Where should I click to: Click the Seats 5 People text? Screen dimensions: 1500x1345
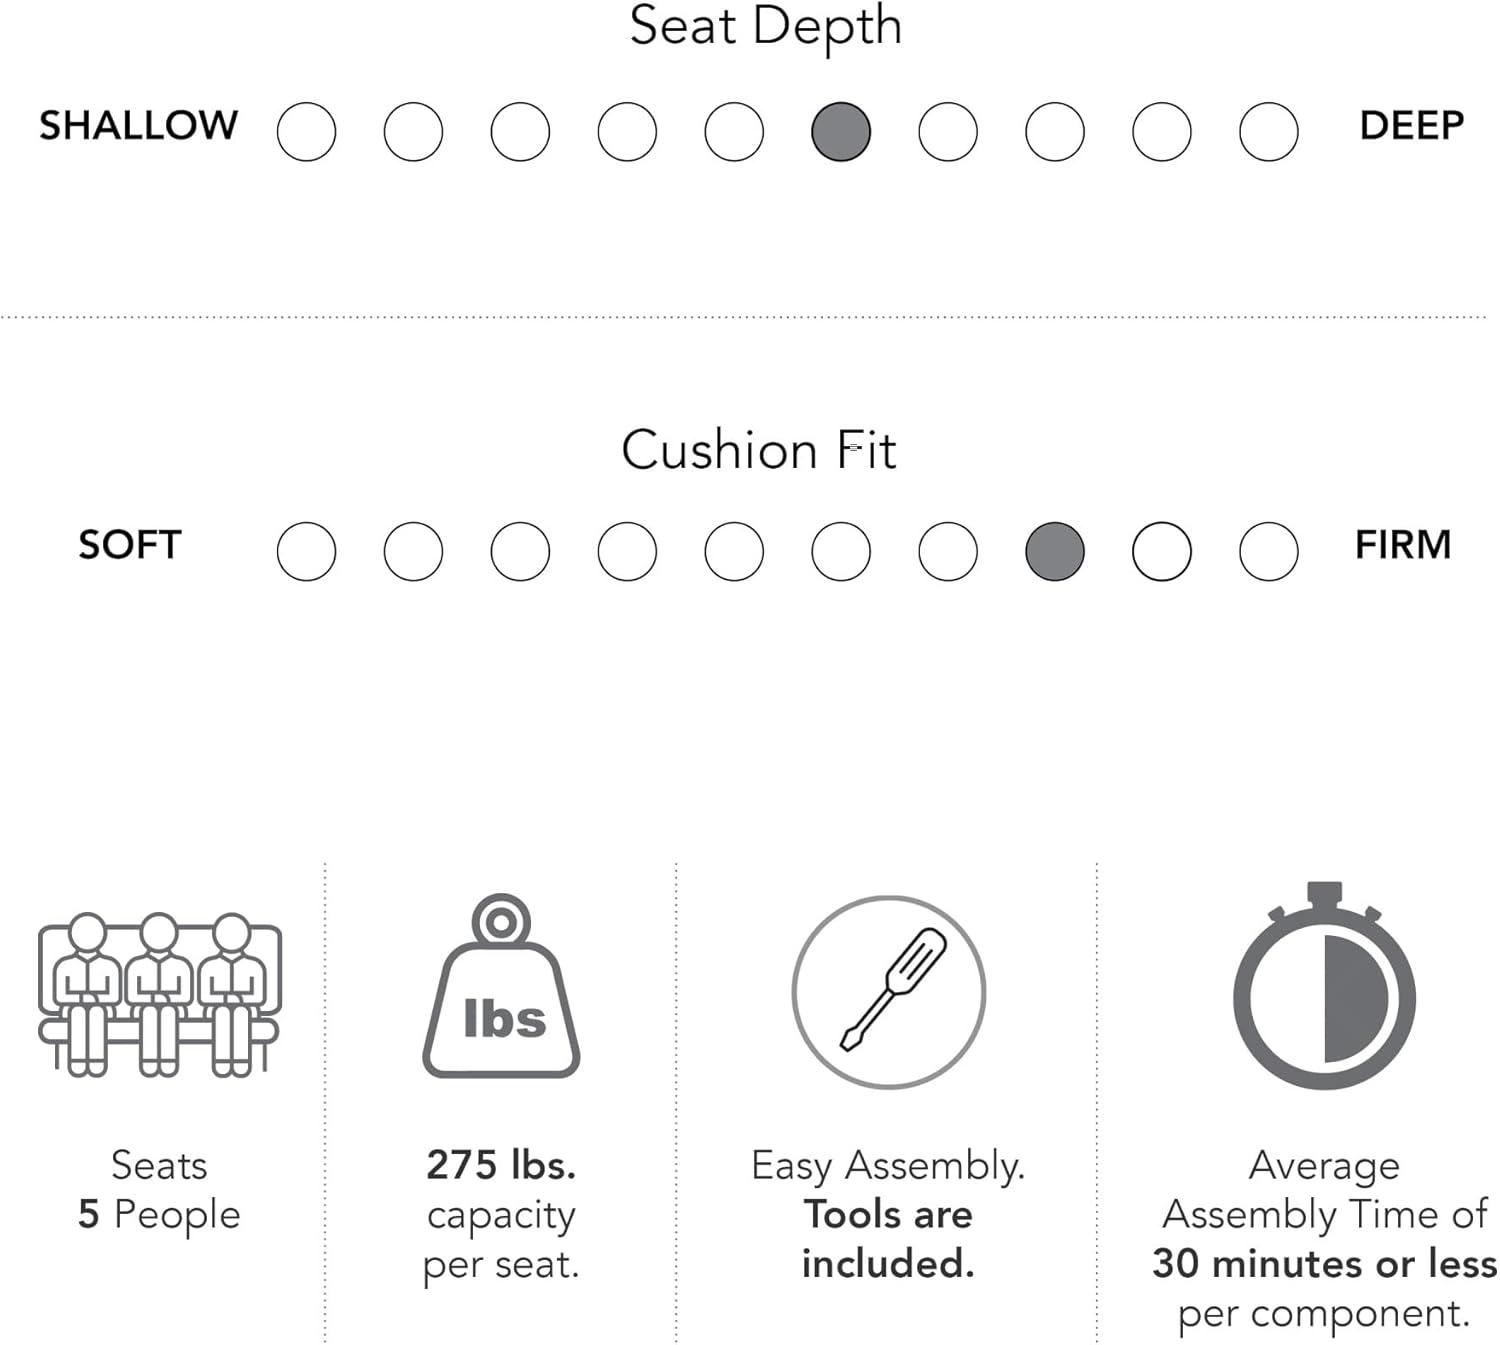coord(160,1190)
